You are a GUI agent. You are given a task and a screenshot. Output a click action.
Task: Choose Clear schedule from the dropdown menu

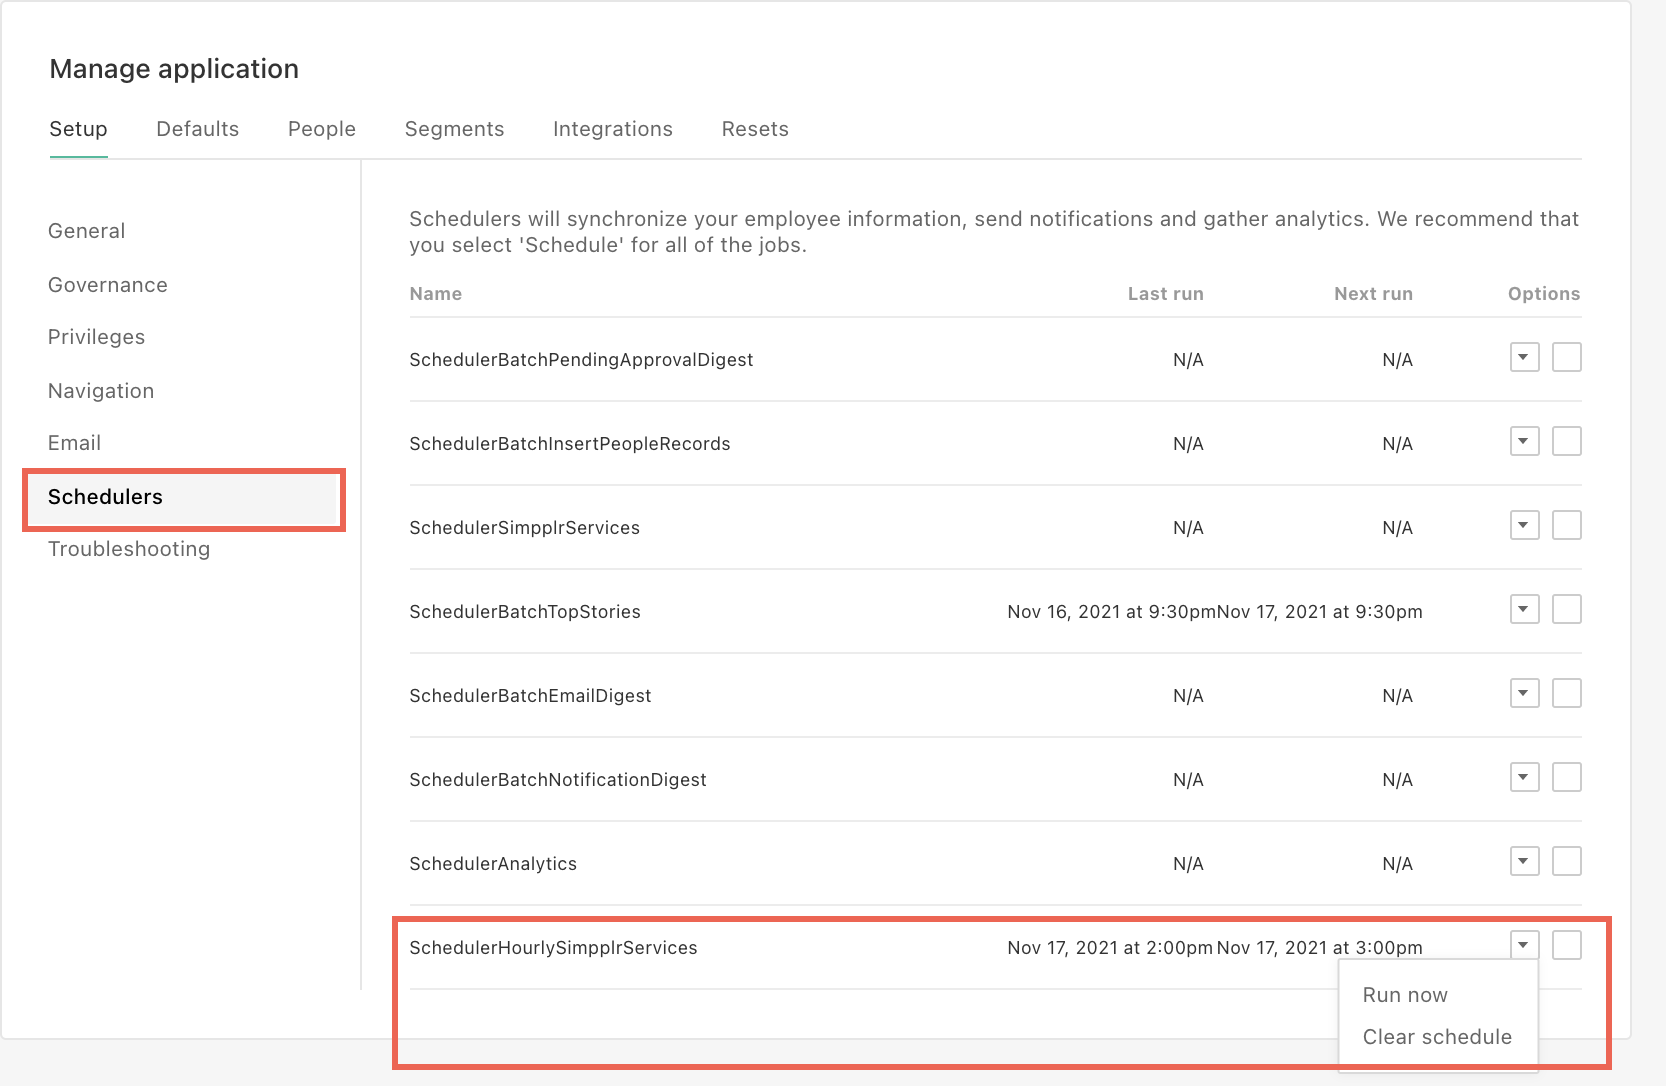[x=1437, y=1037]
